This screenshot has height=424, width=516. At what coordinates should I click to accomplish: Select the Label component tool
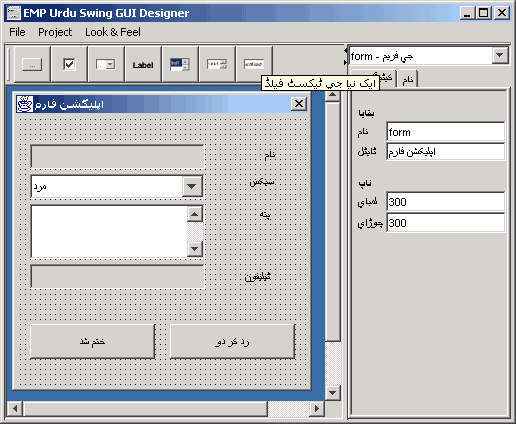143,64
